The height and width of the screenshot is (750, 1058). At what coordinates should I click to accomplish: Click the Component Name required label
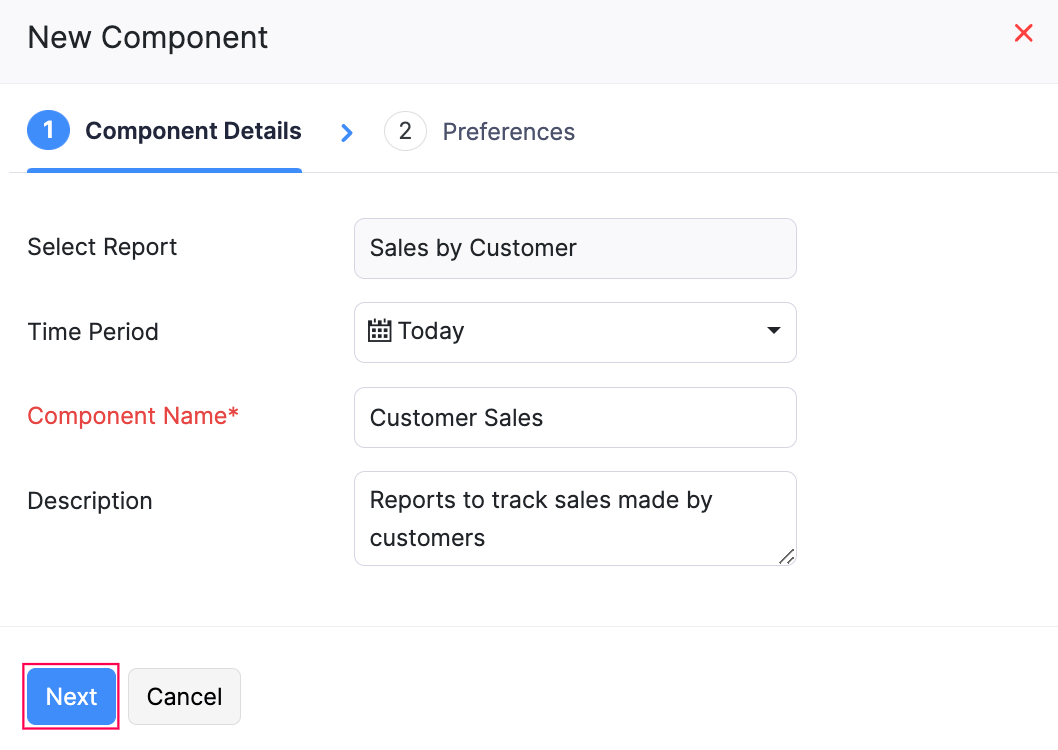pyautogui.click(x=133, y=416)
